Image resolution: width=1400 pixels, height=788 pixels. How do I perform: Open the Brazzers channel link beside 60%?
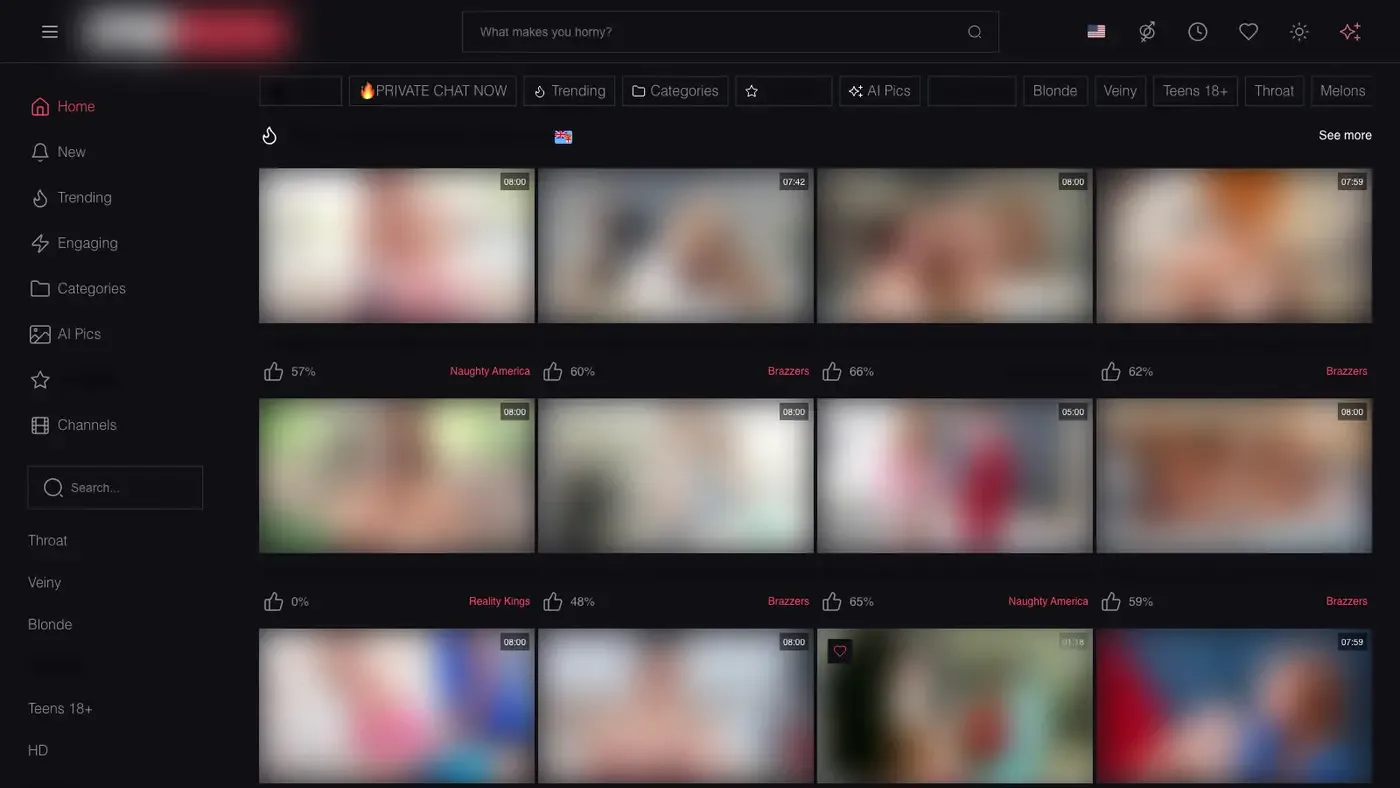coord(788,371)
